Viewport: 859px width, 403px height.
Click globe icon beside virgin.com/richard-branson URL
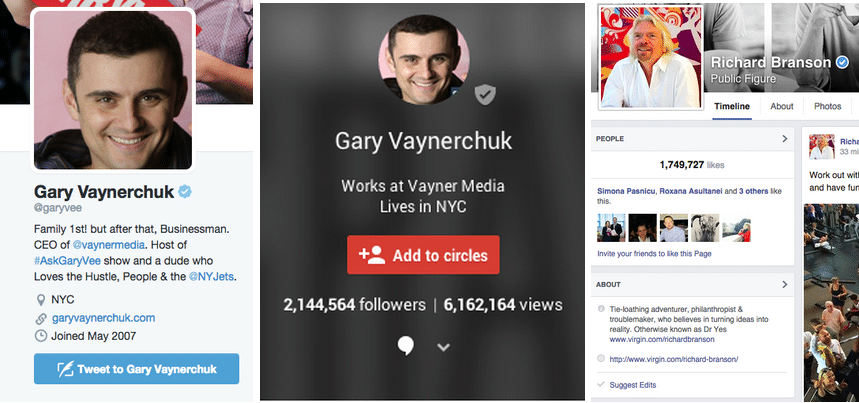[602, 359]
